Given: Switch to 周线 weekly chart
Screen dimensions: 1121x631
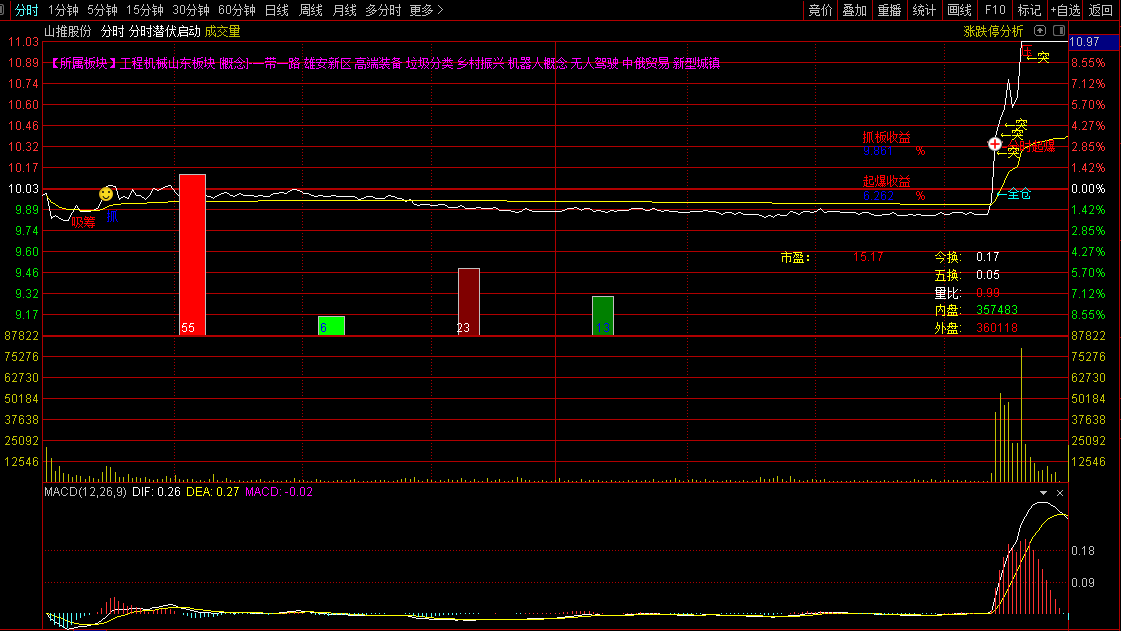Looking at the screenshot, I should 311,10.
